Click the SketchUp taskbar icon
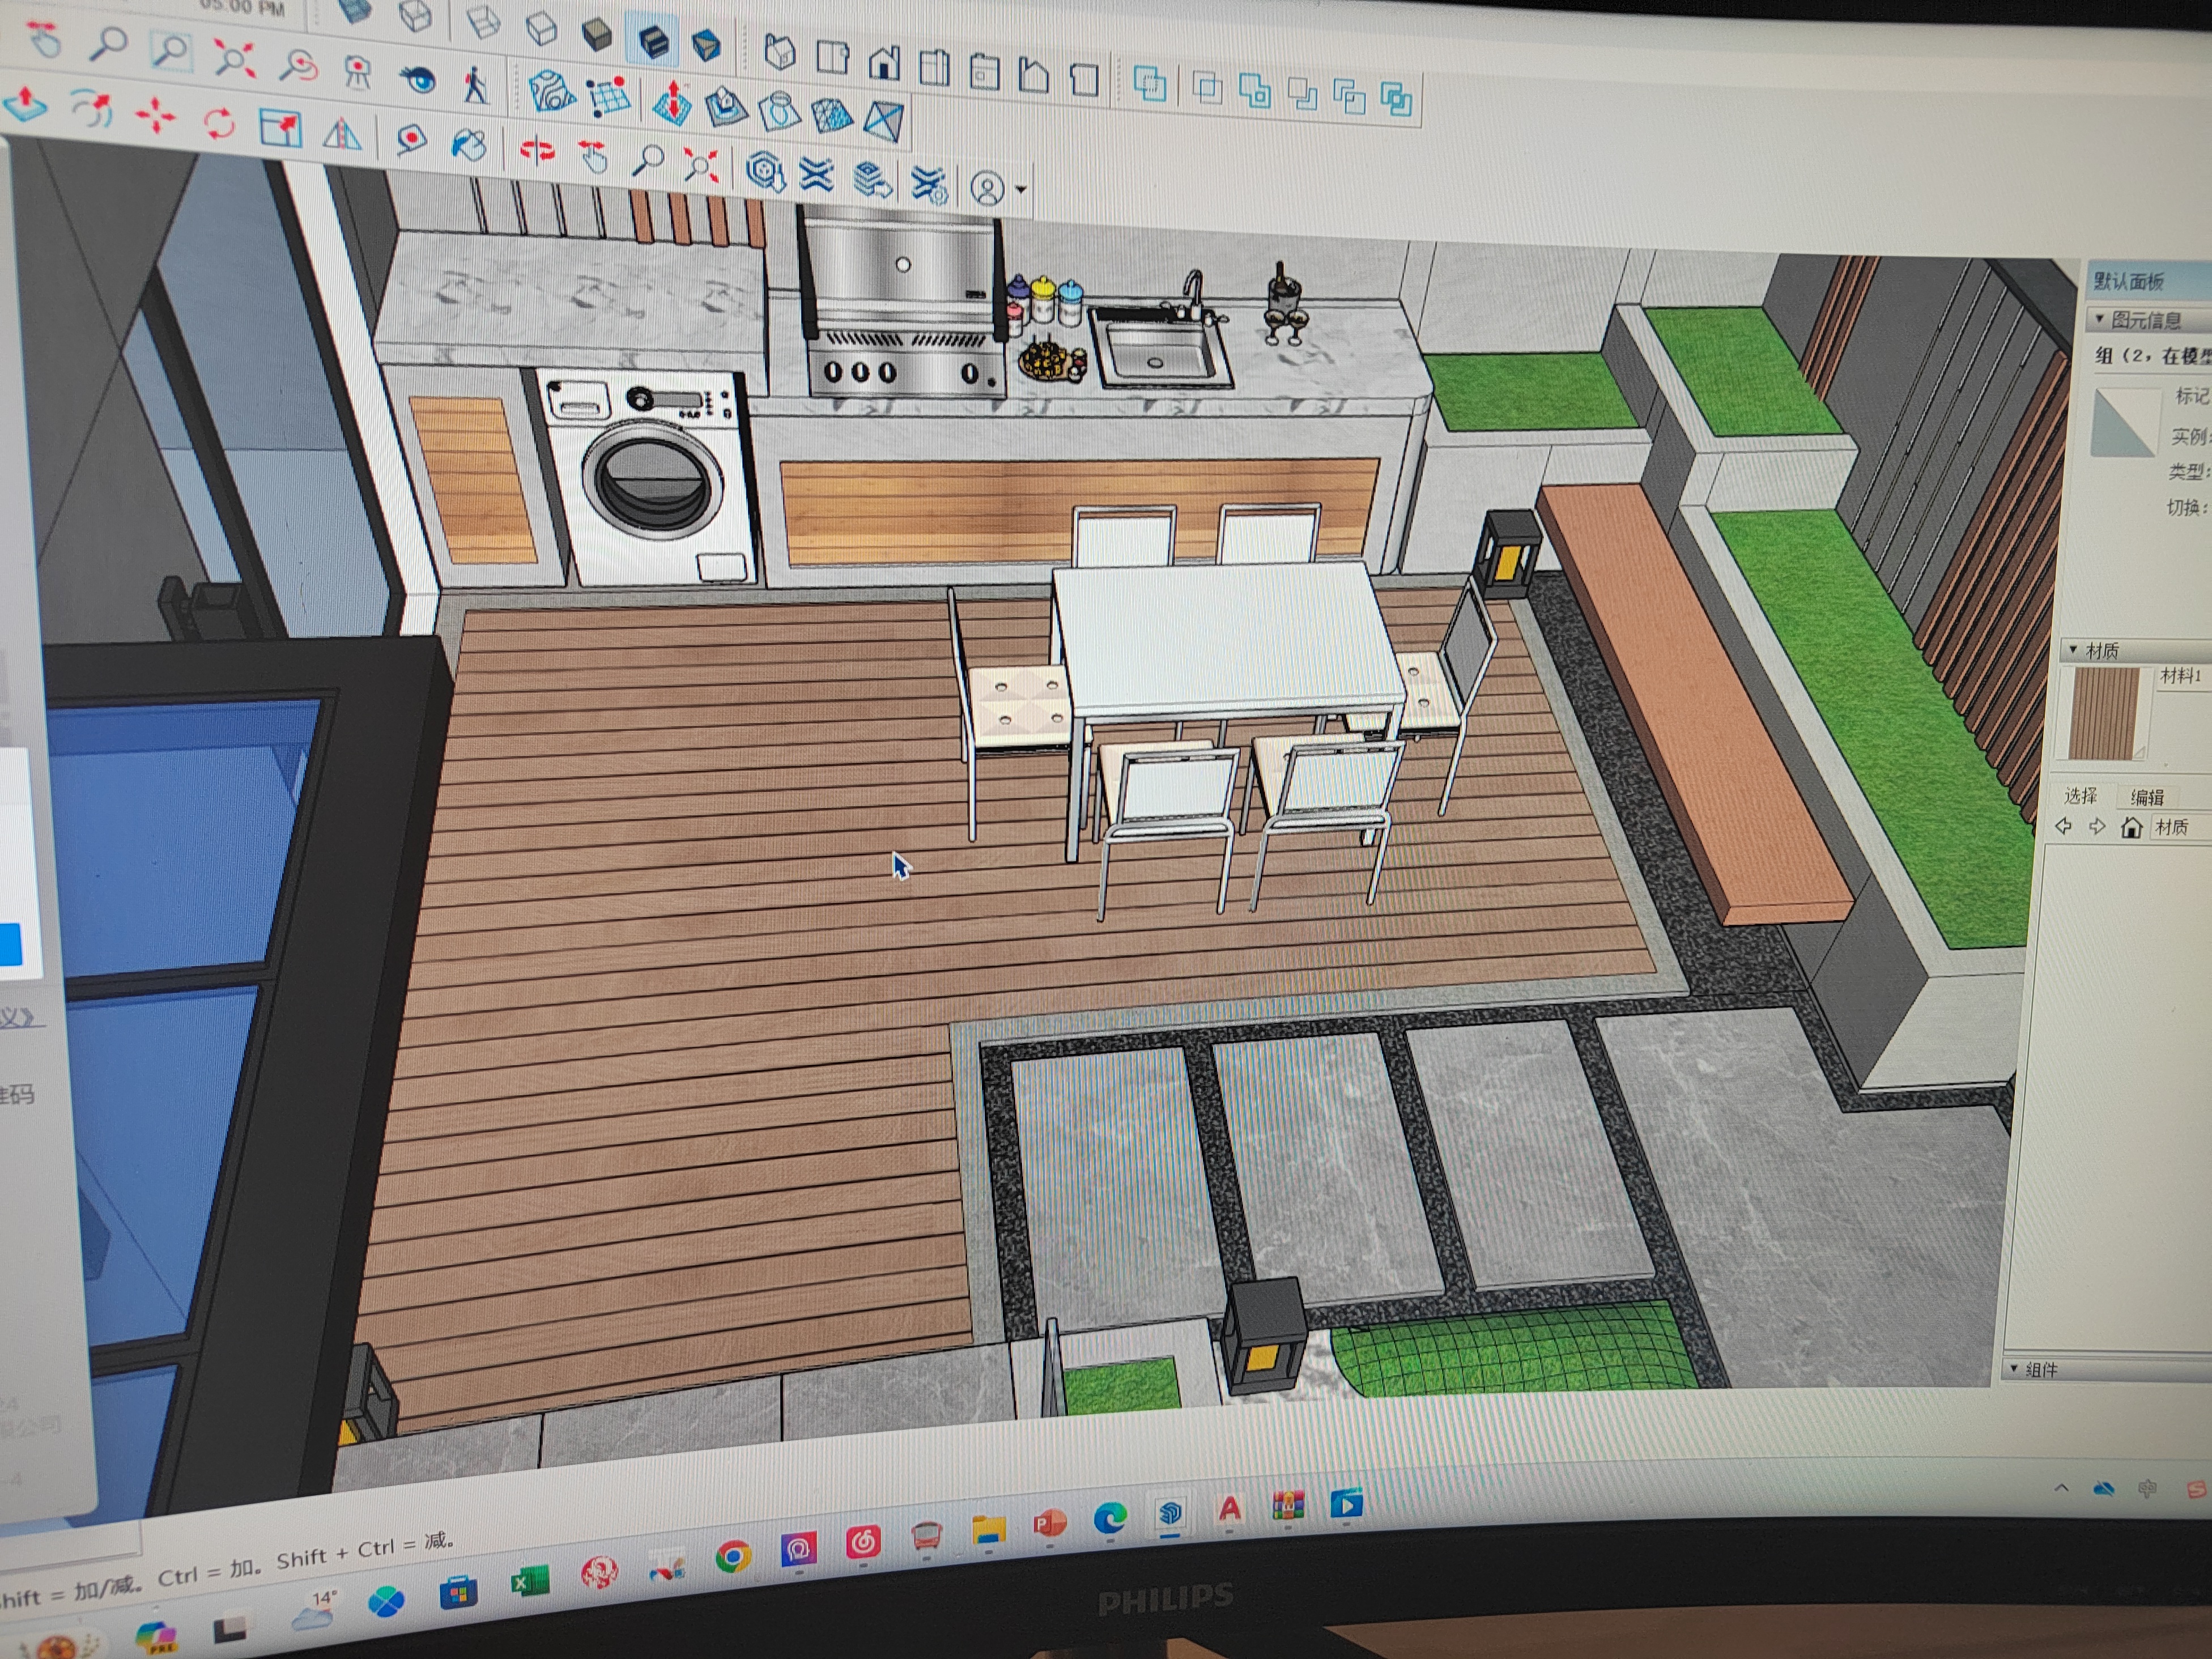This screenshot has height=1659, width=2212. 1170,1513
